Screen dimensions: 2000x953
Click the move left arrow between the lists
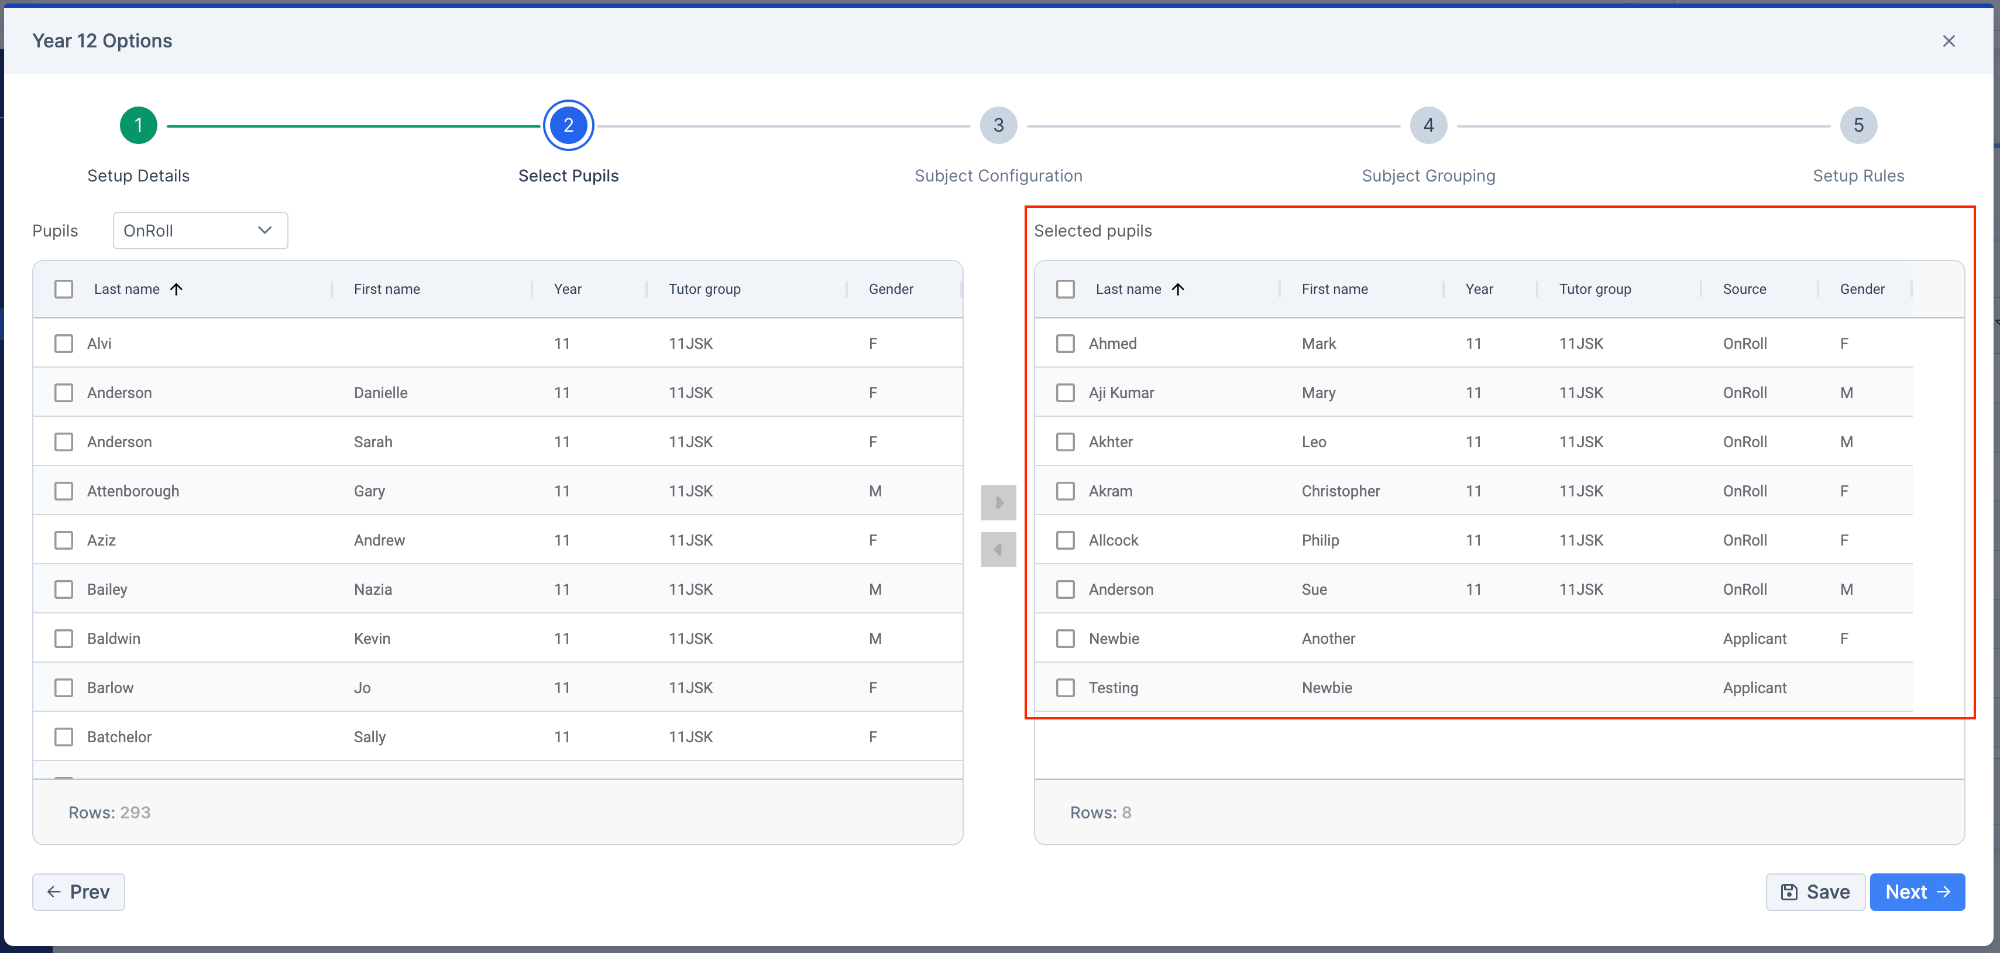[998, 549]
